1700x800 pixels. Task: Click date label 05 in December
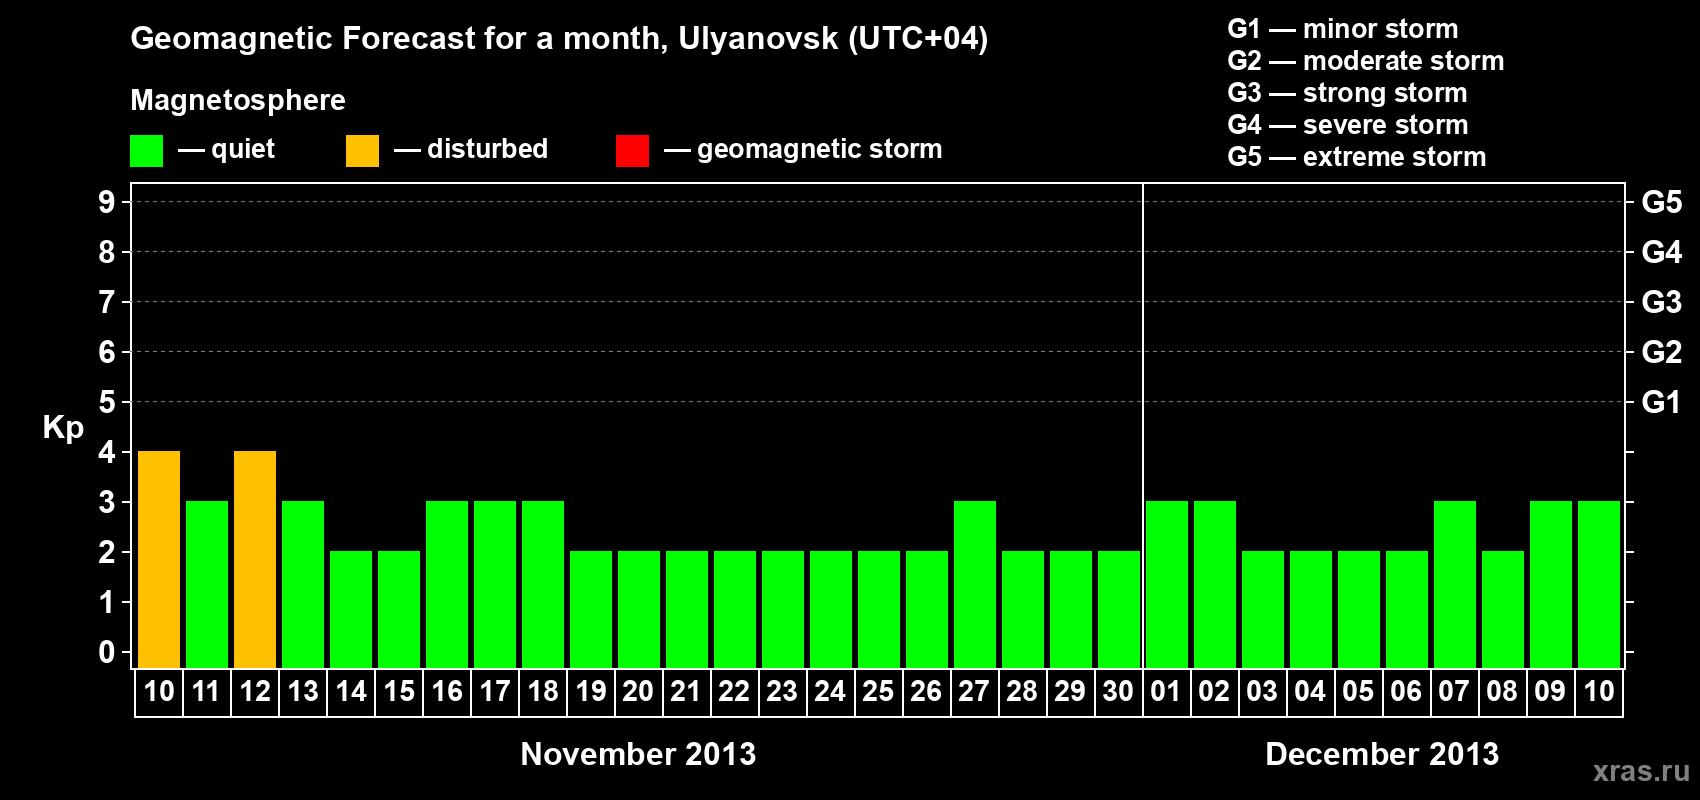[1358, 691]
